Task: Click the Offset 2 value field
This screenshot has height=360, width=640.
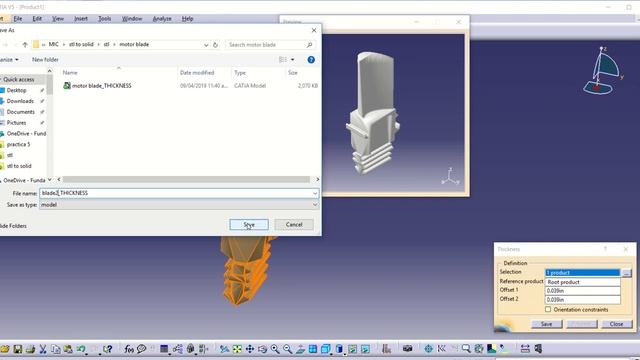Action: point(582,300)
